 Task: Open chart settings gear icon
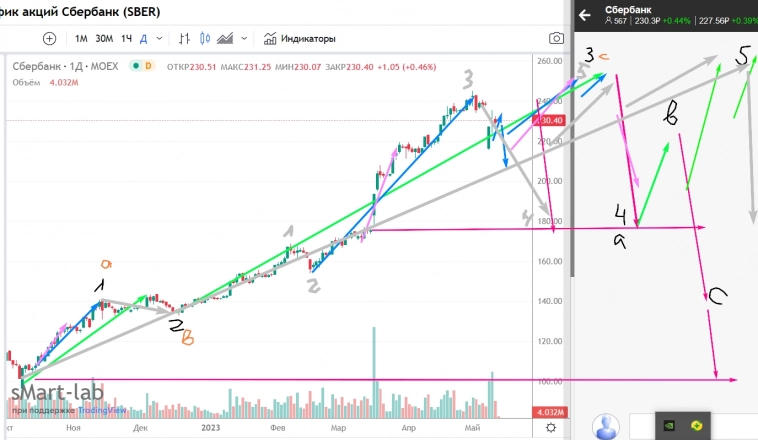click(551, 427)
